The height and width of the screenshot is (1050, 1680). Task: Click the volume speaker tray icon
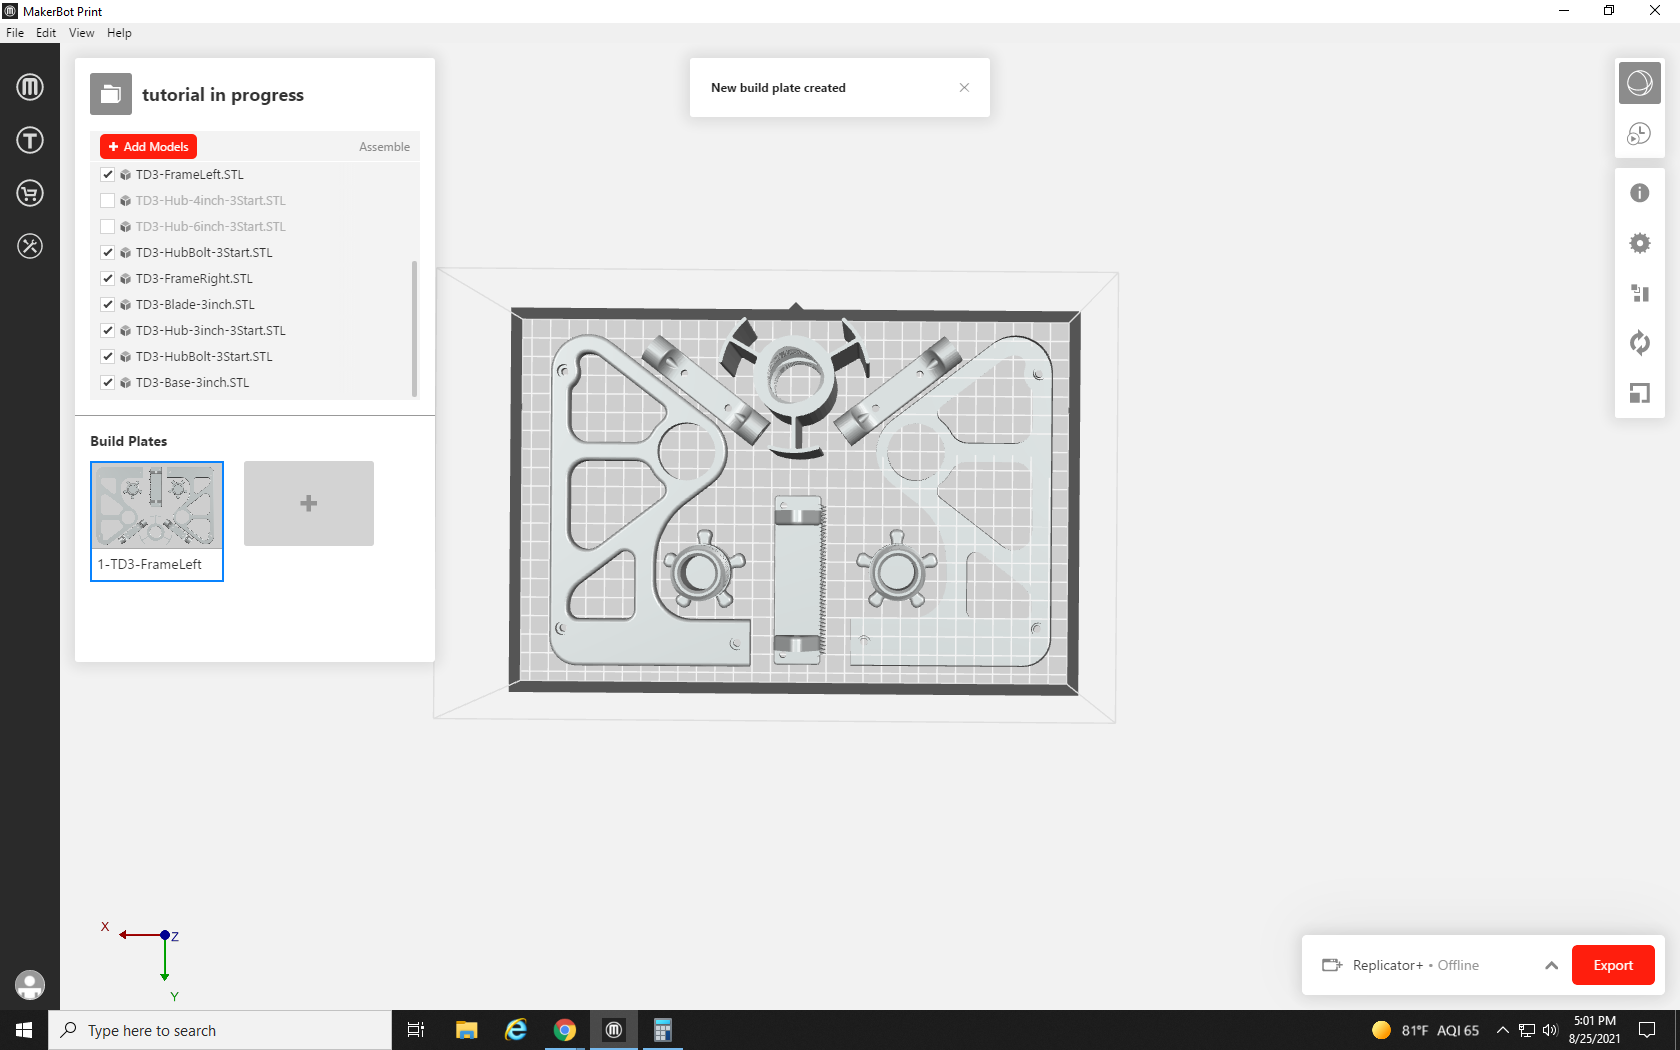click(x=1551, y=1030)
